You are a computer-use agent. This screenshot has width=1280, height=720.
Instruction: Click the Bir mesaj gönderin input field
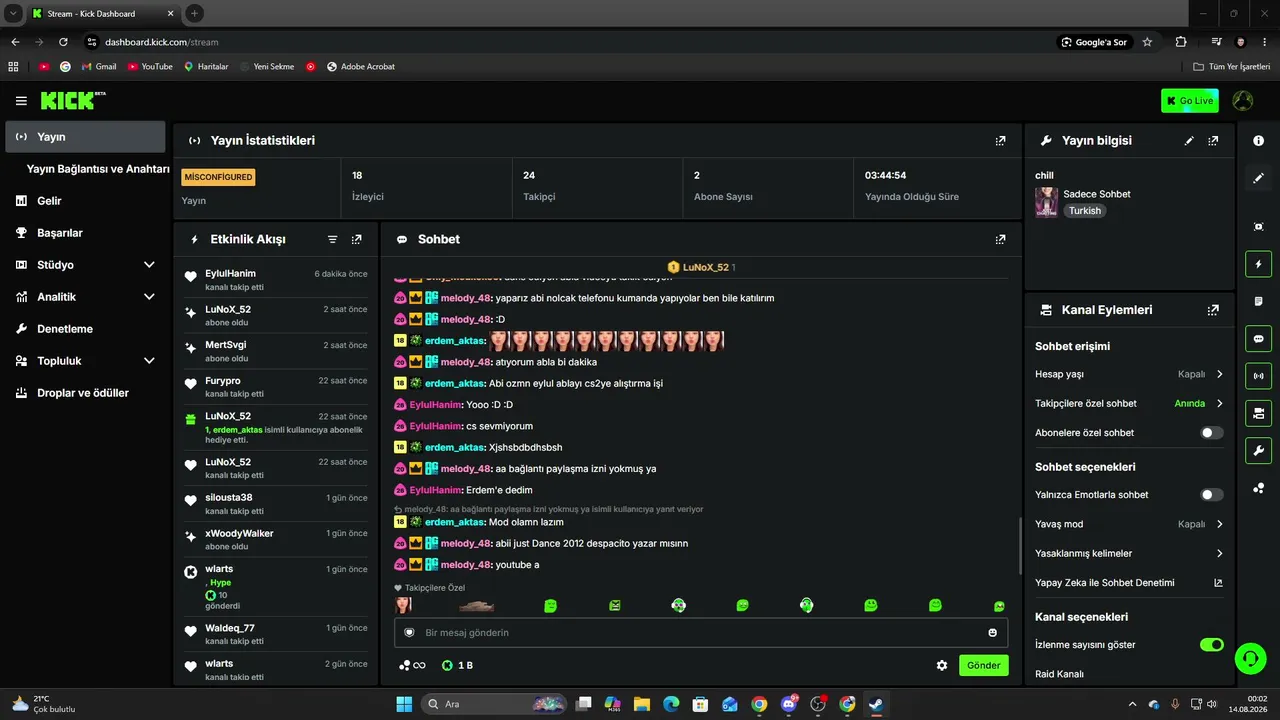pyautogui.click(x=700, y=633)
